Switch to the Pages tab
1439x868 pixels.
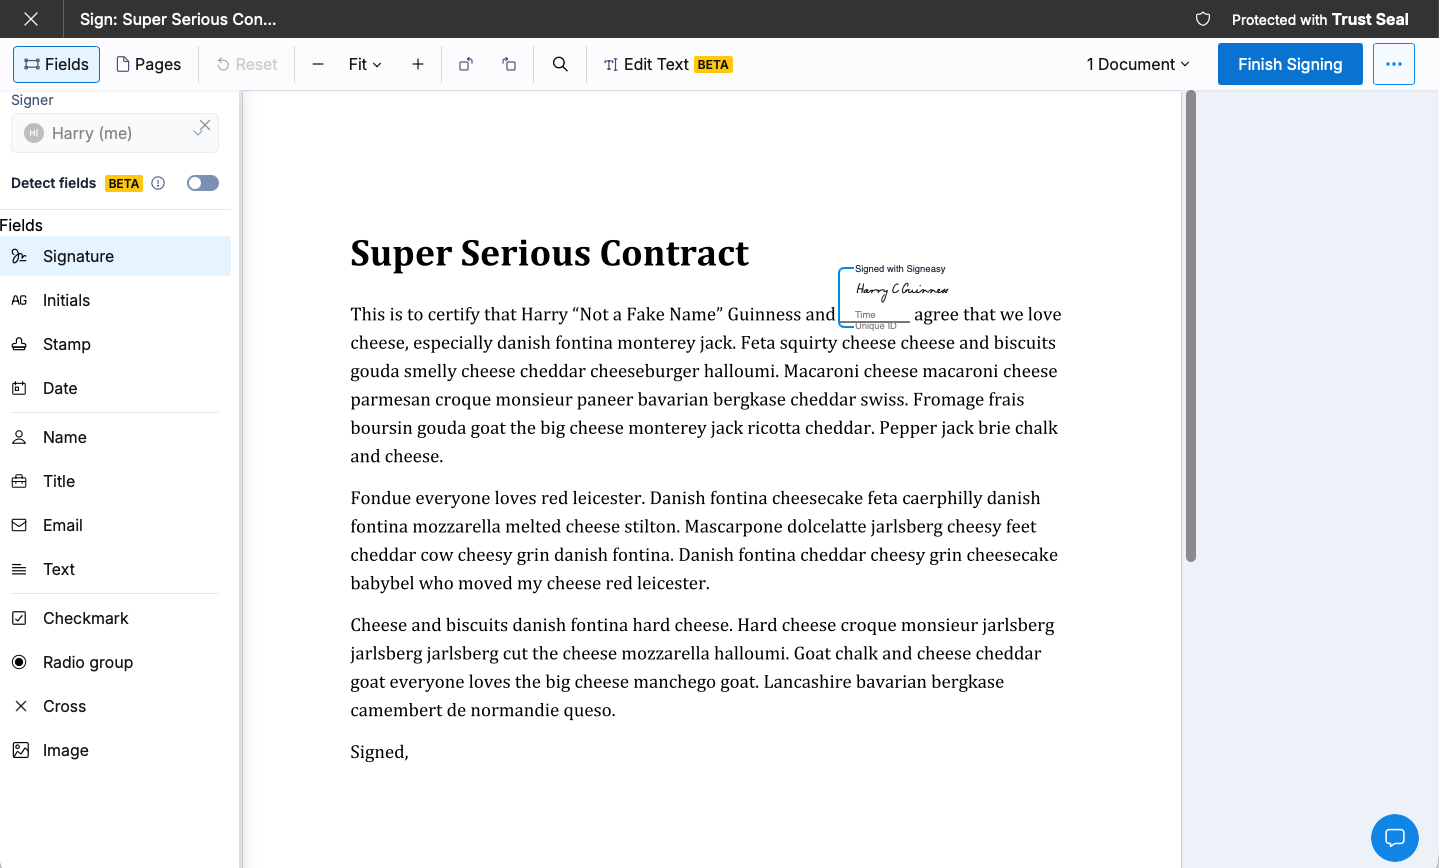tap(149, 64)
